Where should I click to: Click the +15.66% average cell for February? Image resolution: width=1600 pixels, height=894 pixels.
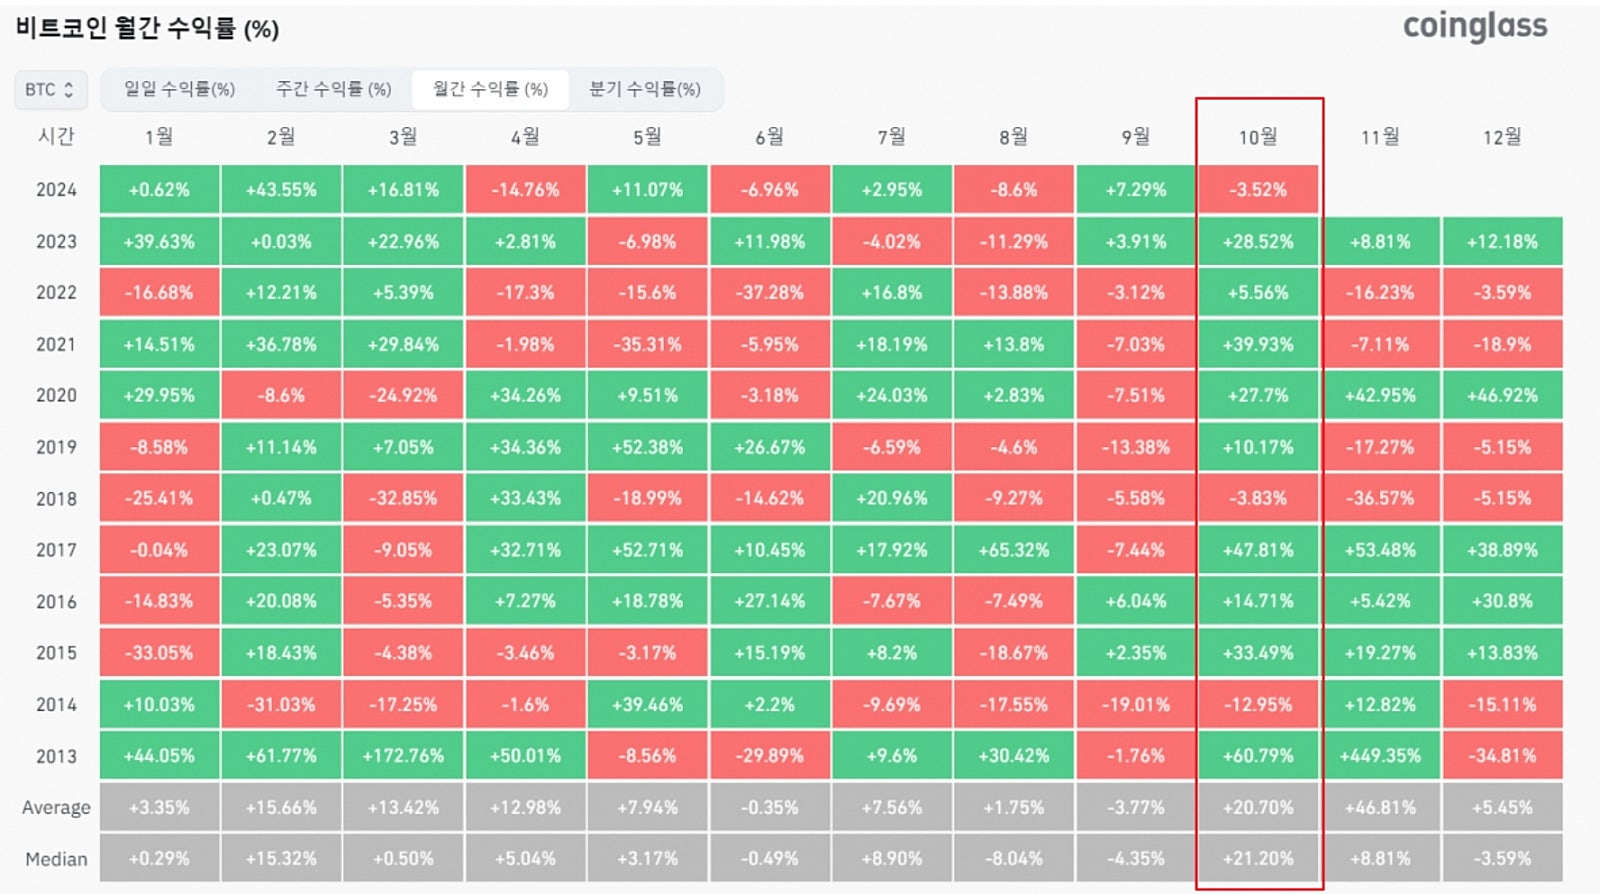coord(281,807)
